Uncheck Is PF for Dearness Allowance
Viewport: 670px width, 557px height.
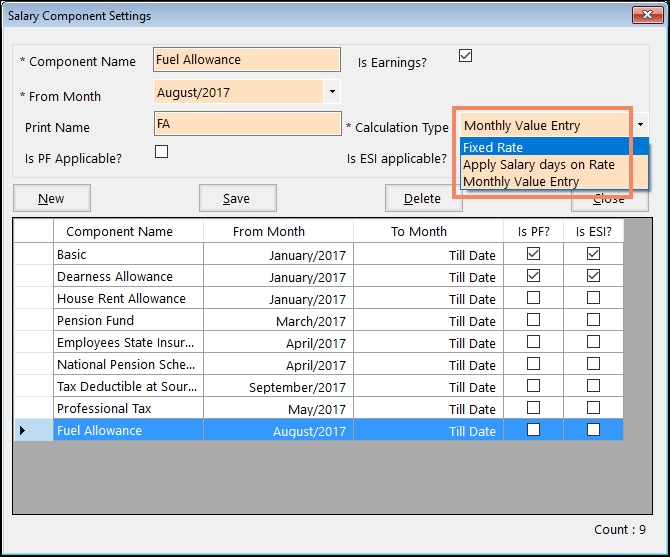tap(533, 276)
